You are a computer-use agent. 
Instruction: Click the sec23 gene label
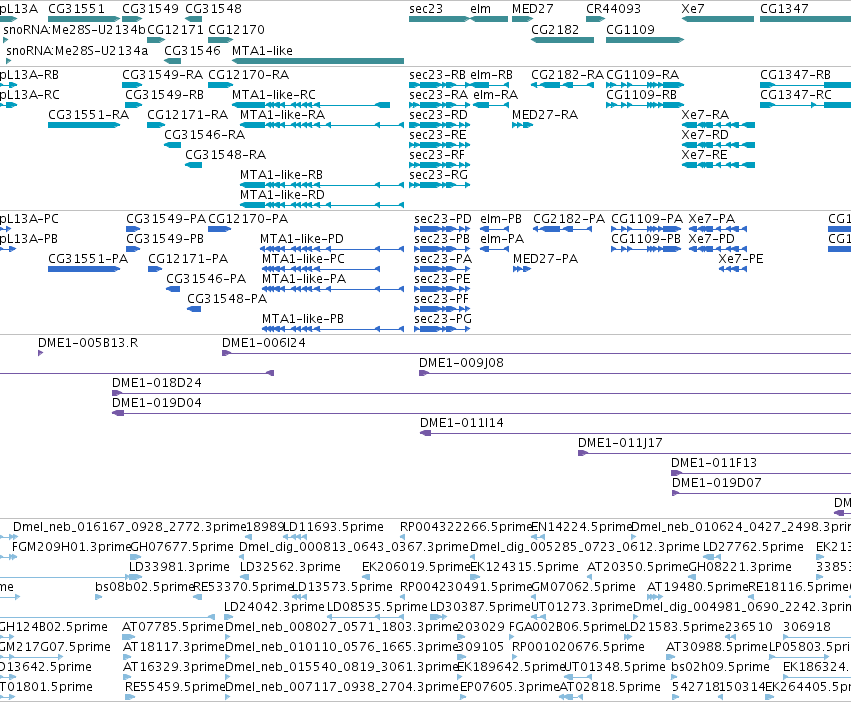pyautogui.click(x=426, y=9)
